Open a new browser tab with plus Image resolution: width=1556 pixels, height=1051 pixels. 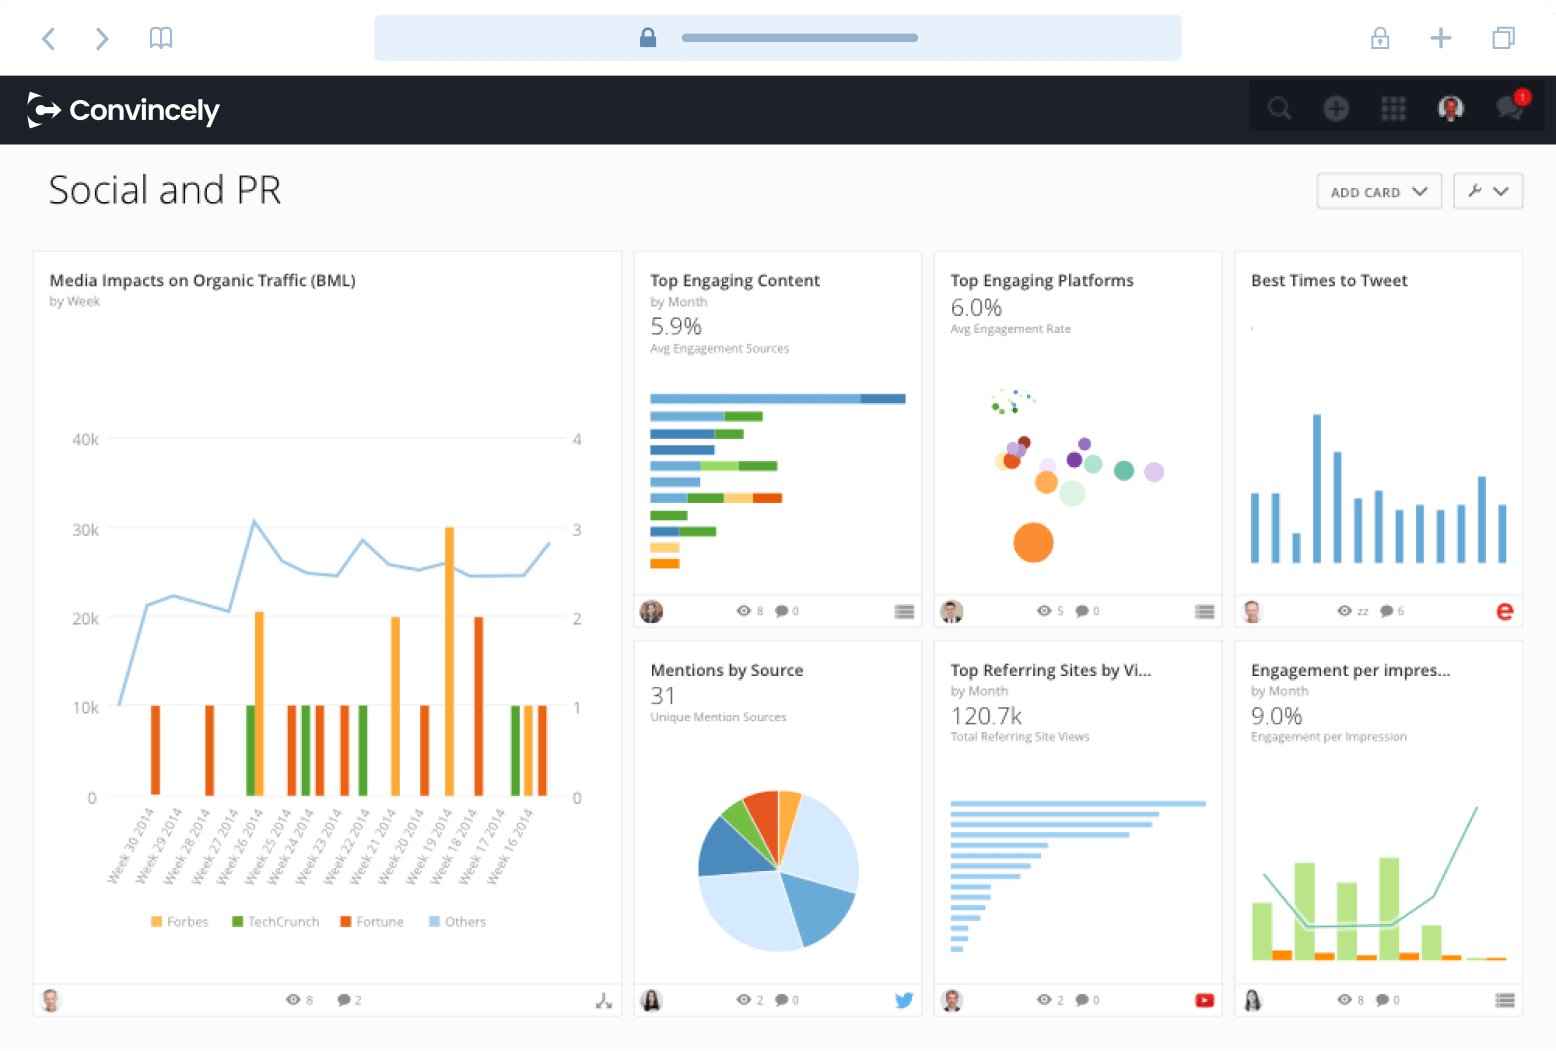[1441, 38]
